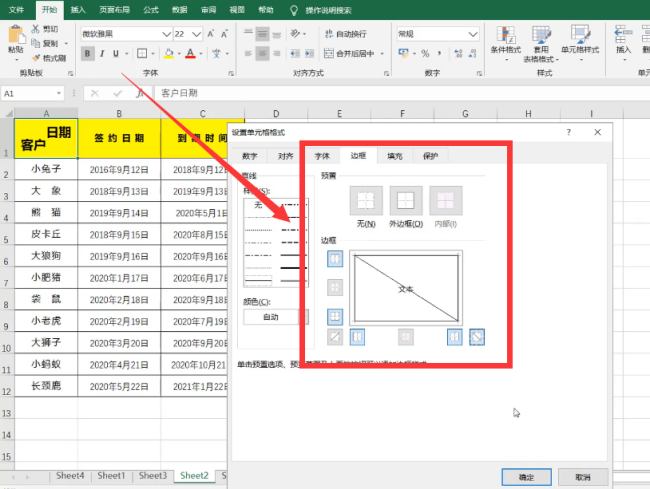
Task: Click the Insert cells icon
Action: point(623,34)
